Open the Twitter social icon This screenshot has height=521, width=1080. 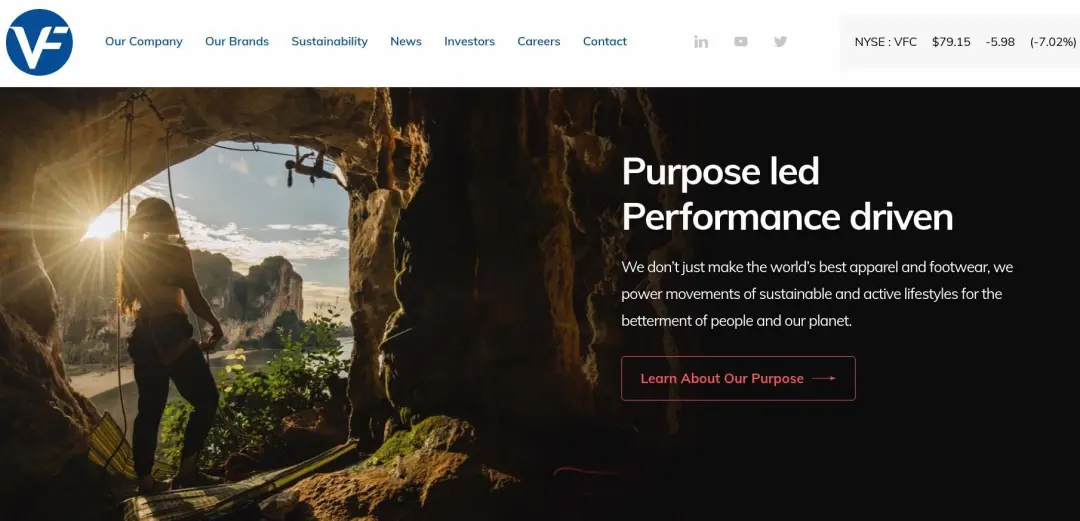click(x=780, y=41)
